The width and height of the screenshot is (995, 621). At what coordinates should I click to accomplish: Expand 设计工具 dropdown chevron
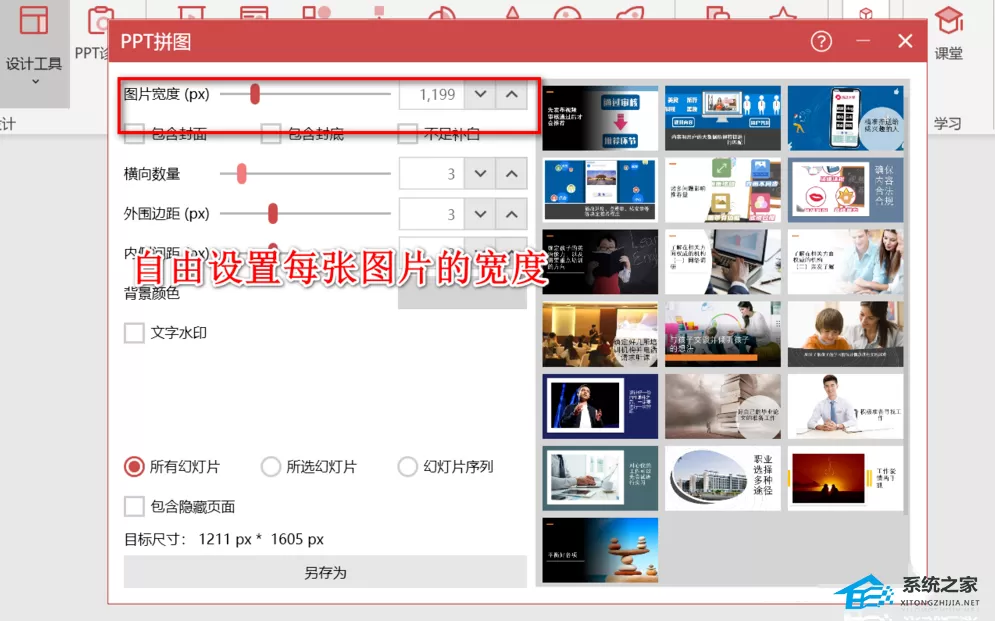(x=36, y=81)
